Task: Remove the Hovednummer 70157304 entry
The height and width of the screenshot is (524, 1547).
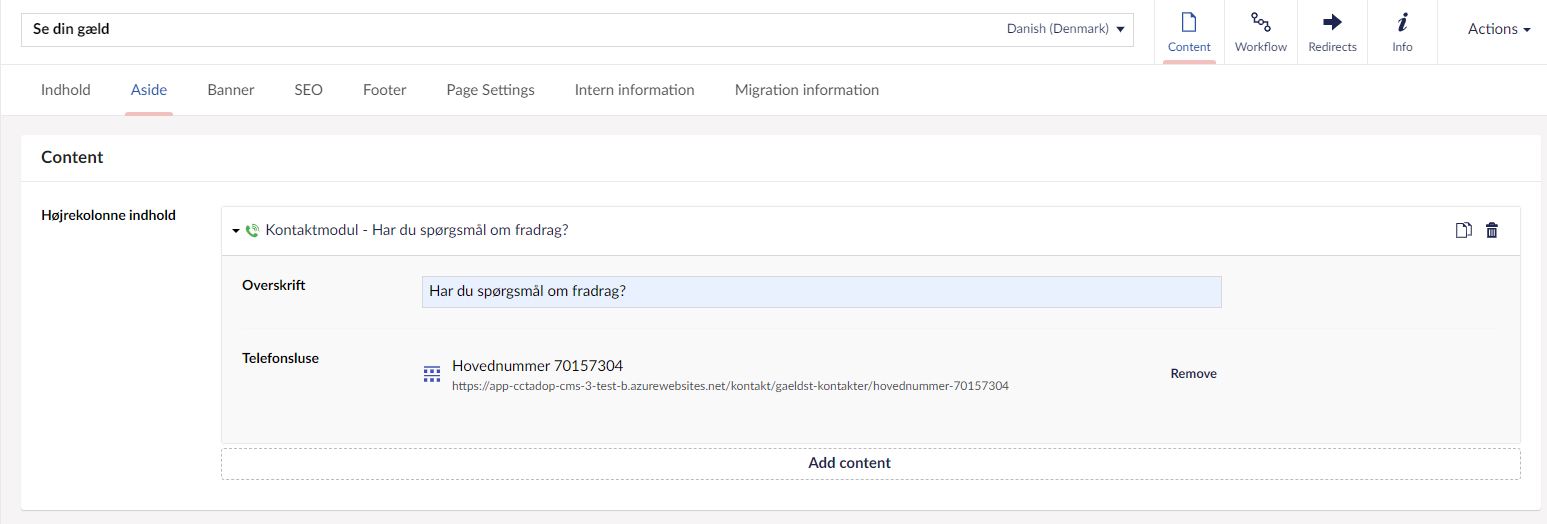Action: coord(1193,374)
